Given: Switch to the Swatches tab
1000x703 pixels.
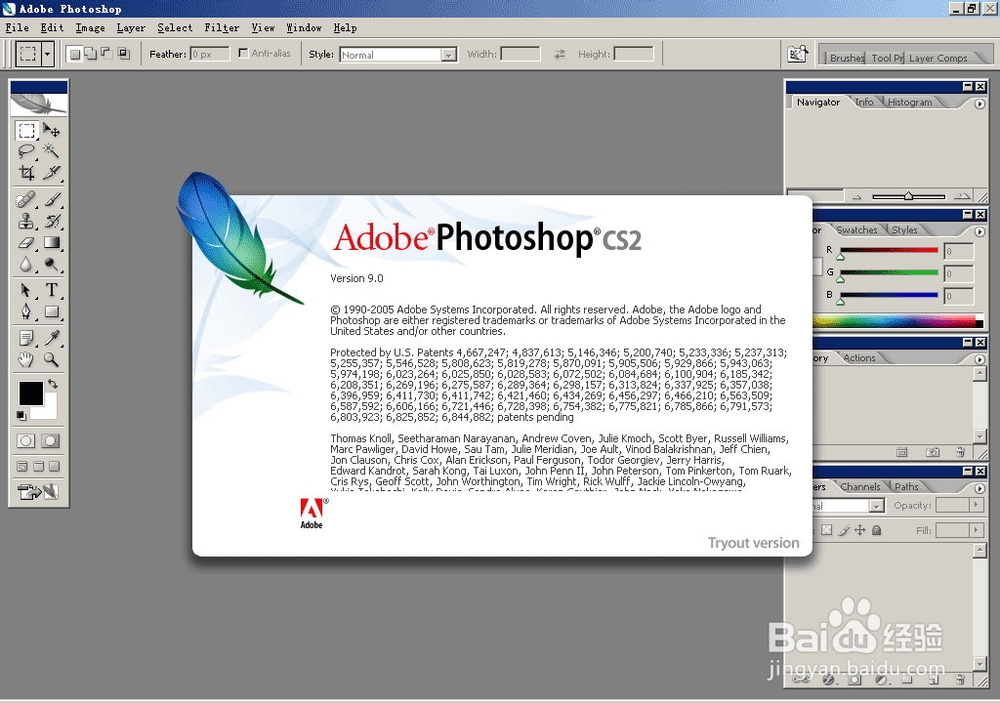Looking at the screenshot, I should (857, 230).
